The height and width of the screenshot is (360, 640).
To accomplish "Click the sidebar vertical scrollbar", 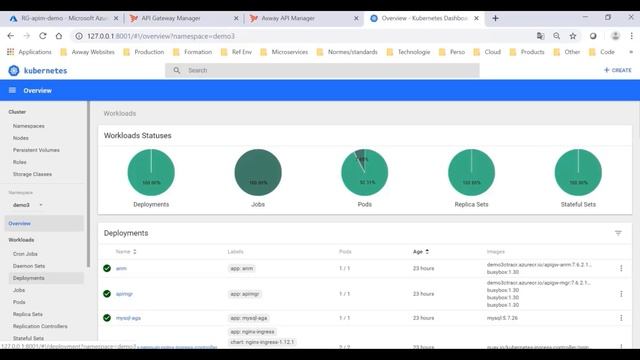I will point(89,184).
